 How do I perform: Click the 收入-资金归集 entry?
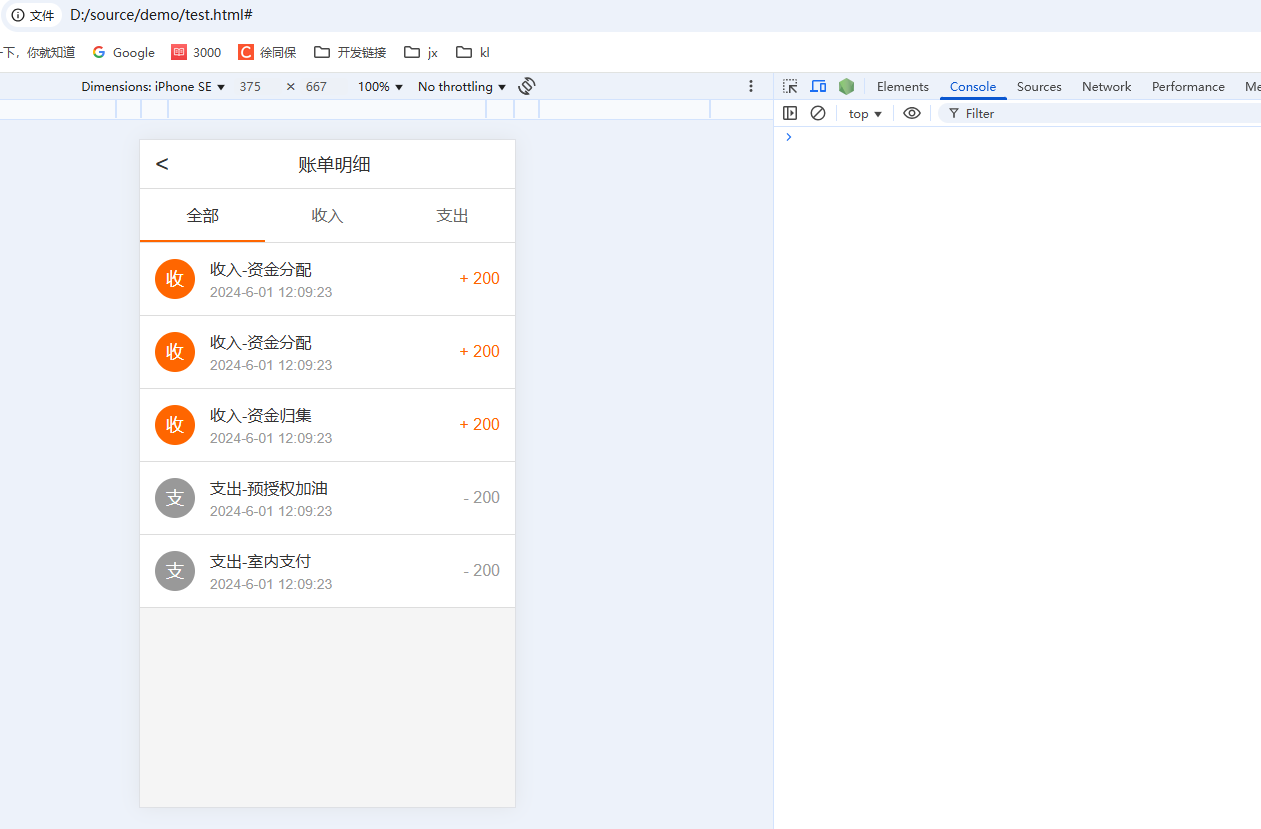click(x=327, y=425)
